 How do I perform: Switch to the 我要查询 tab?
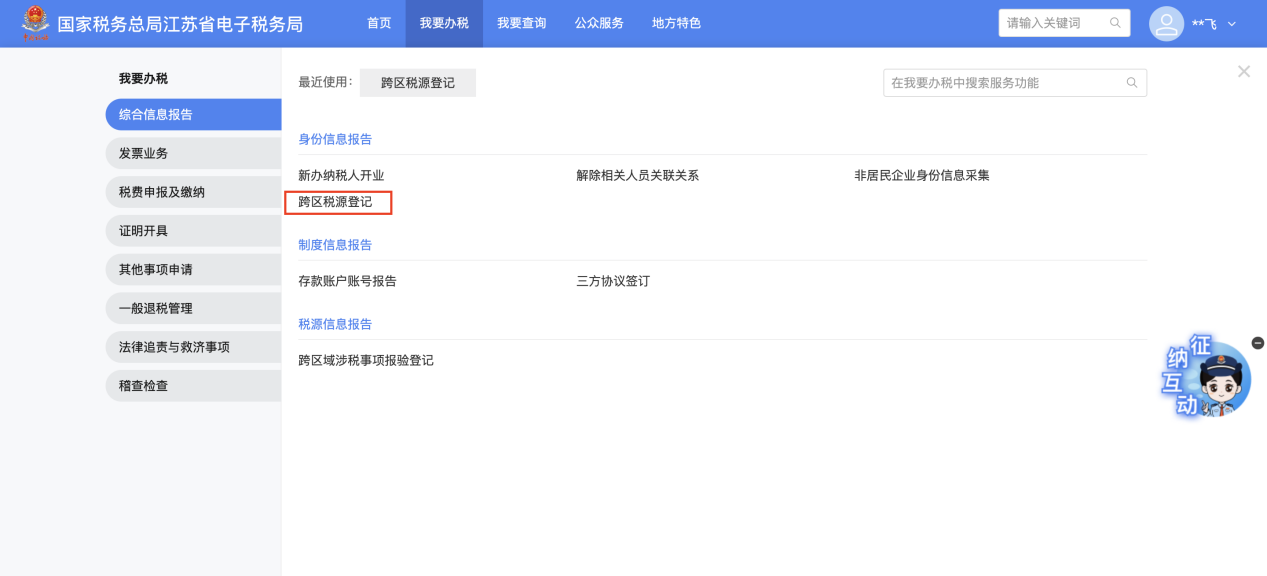point(521,23)
